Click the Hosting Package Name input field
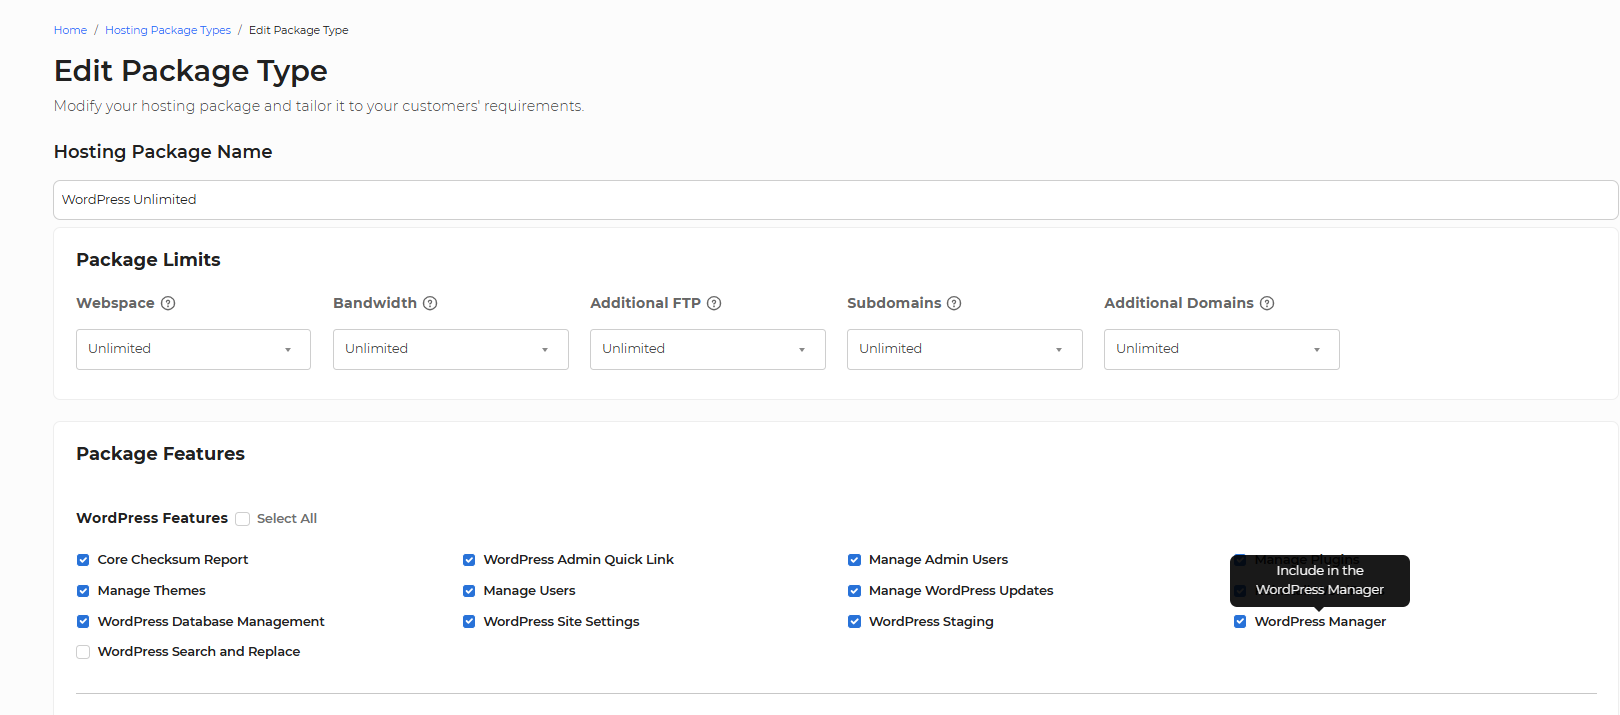Viewport: 1620px width, 715px height. pos(835,200)
